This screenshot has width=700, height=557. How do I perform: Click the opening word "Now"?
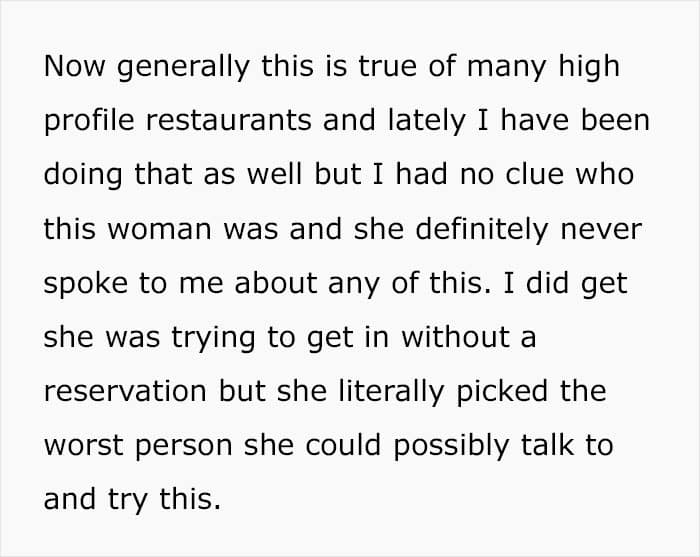coord(75,66)
